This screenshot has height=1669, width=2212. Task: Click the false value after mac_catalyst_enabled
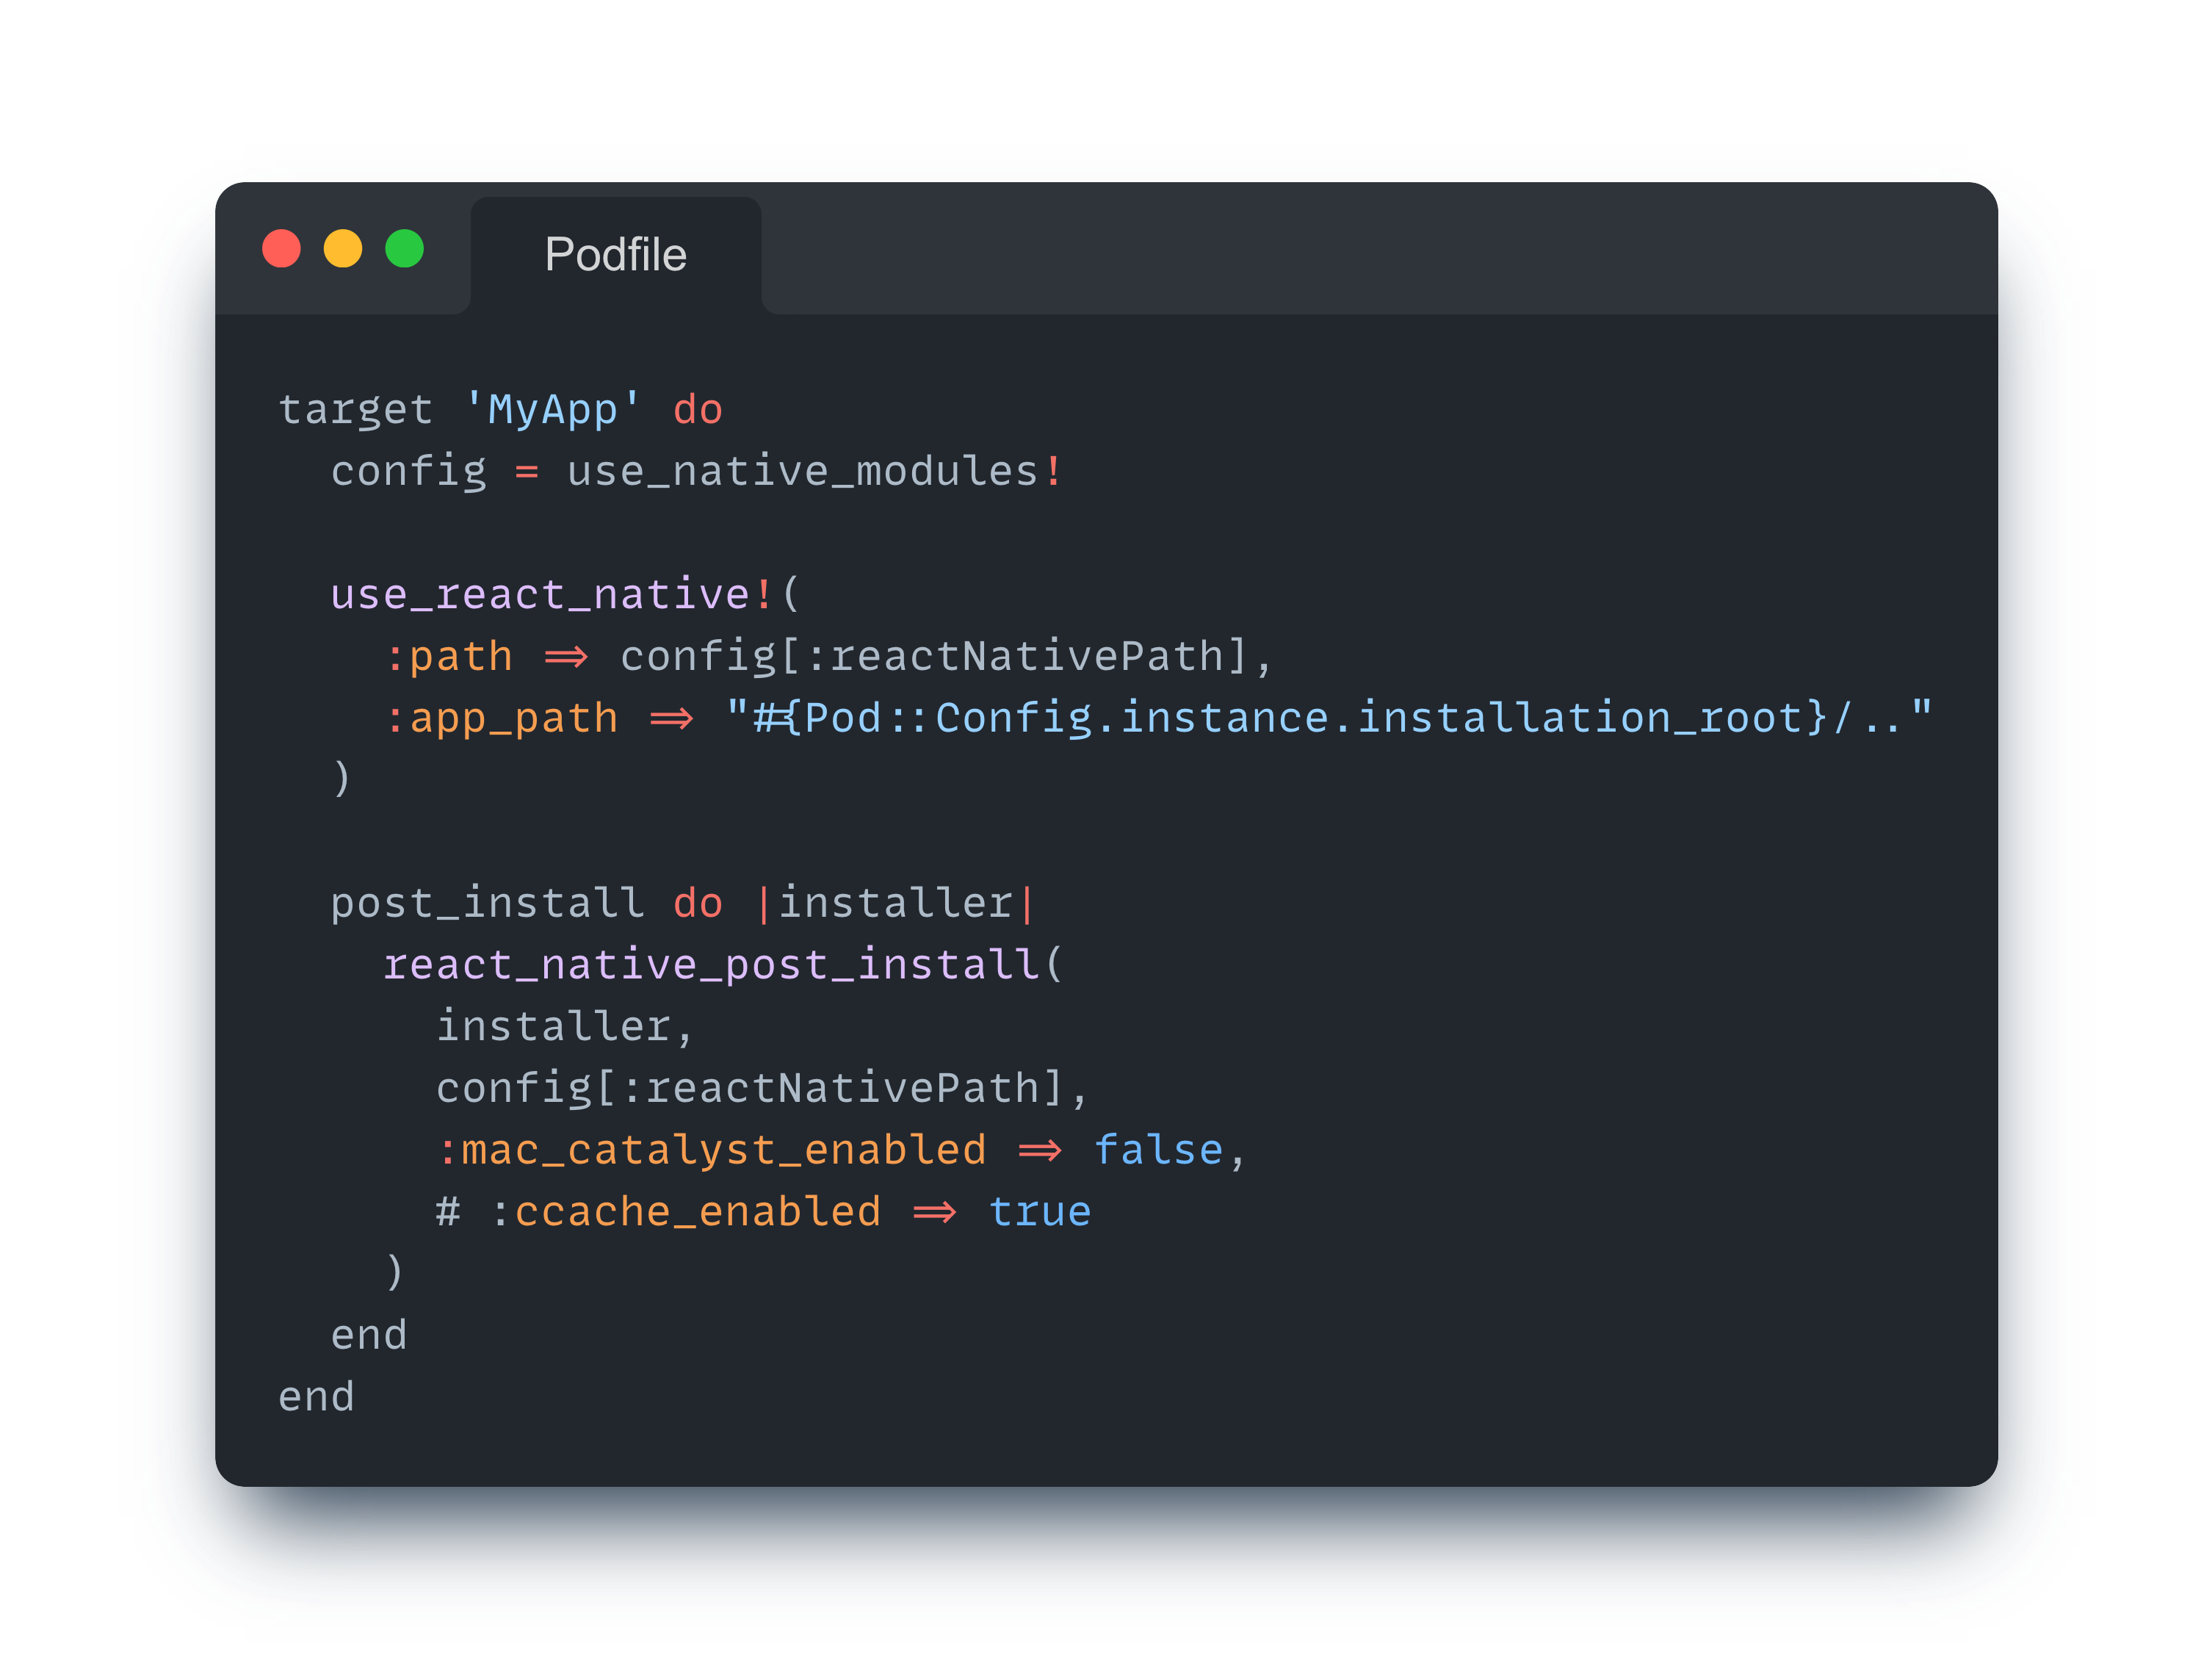point(1158,1151)
